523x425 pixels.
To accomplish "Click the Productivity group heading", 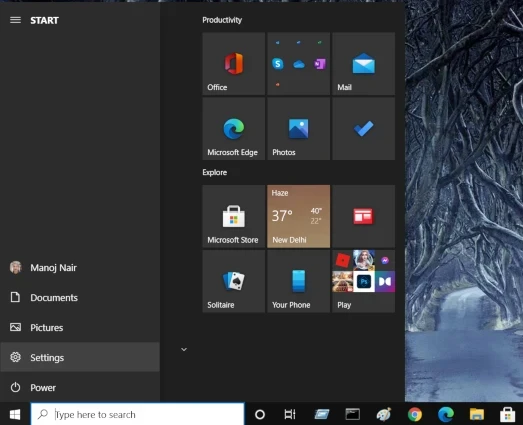I will pos(222,20).
